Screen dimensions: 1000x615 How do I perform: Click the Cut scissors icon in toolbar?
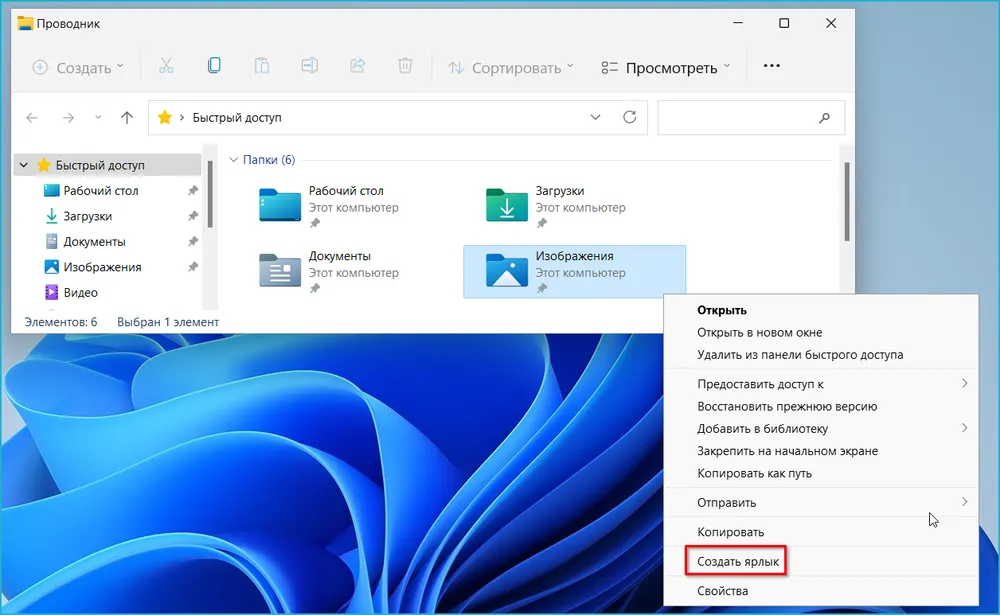coord(166,66)
